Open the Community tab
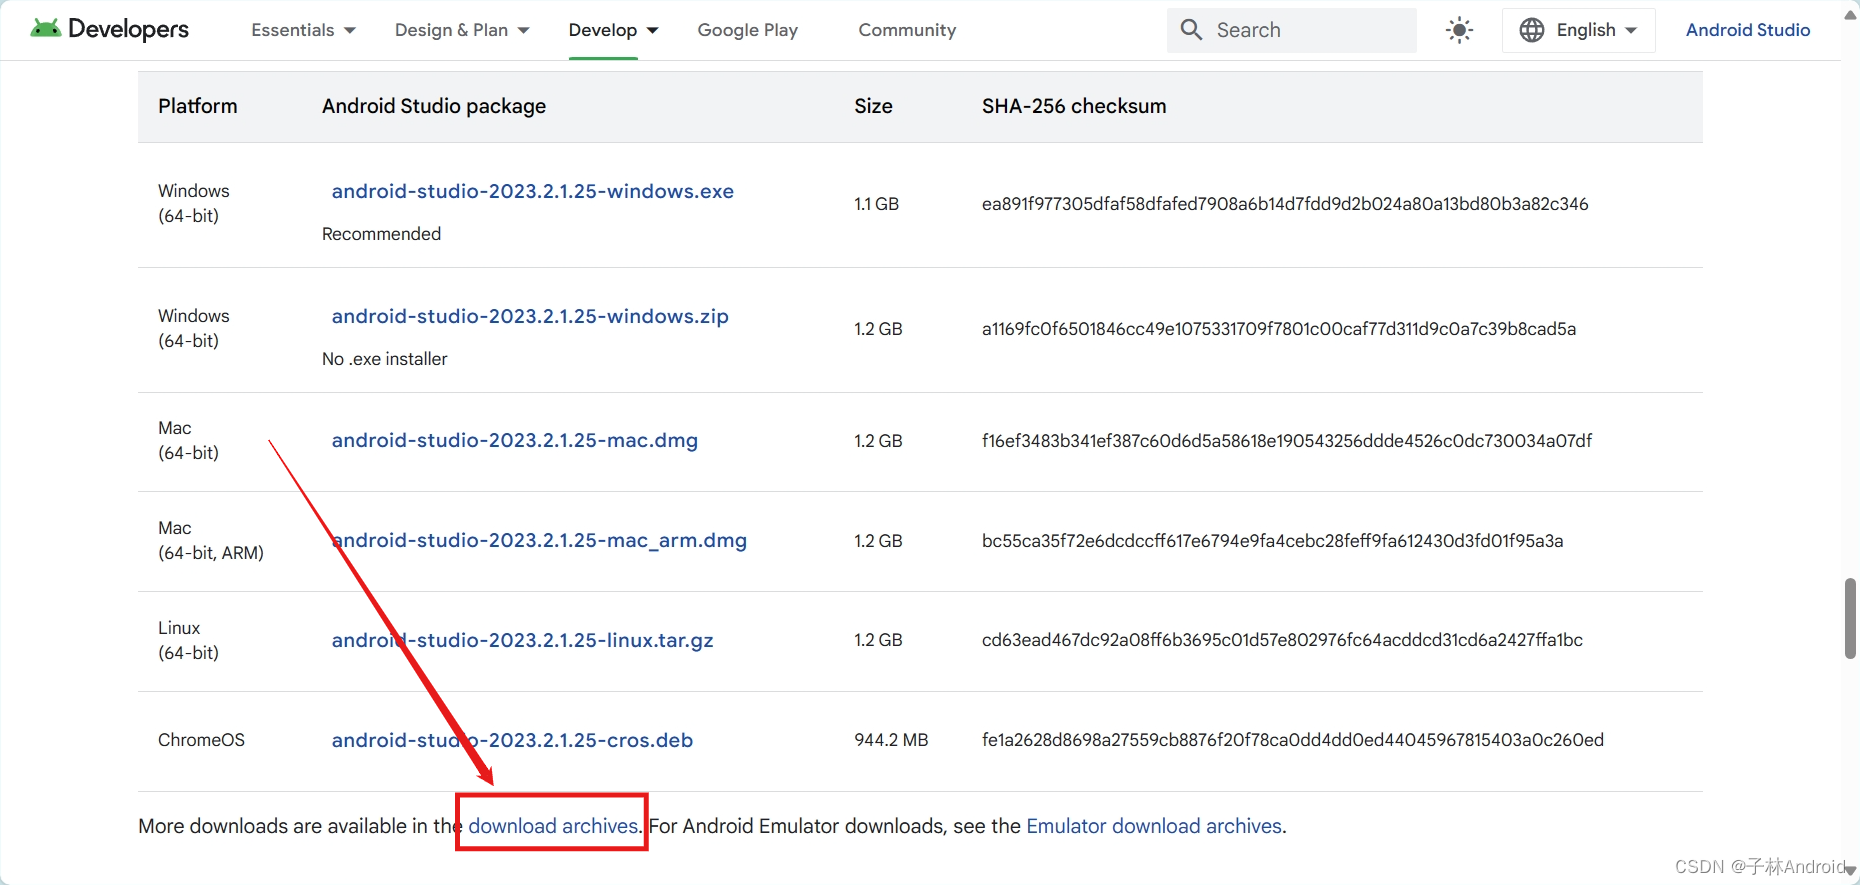The height and width of the screenshot is (885, 1860). click(x=907, y=30)
